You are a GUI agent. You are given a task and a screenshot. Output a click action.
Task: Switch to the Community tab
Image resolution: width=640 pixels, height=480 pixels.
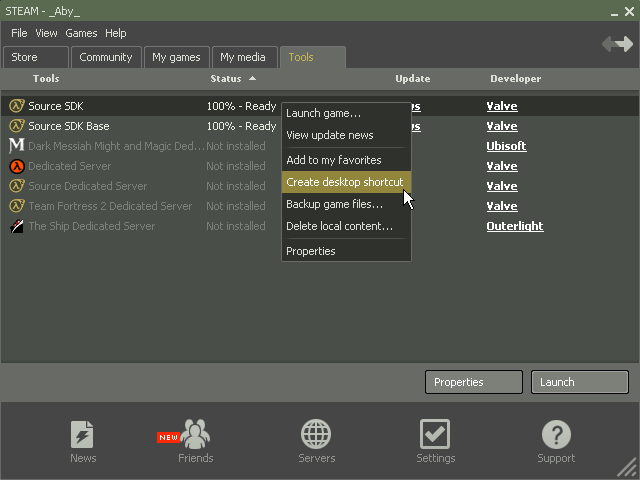[x=106, y=57]
